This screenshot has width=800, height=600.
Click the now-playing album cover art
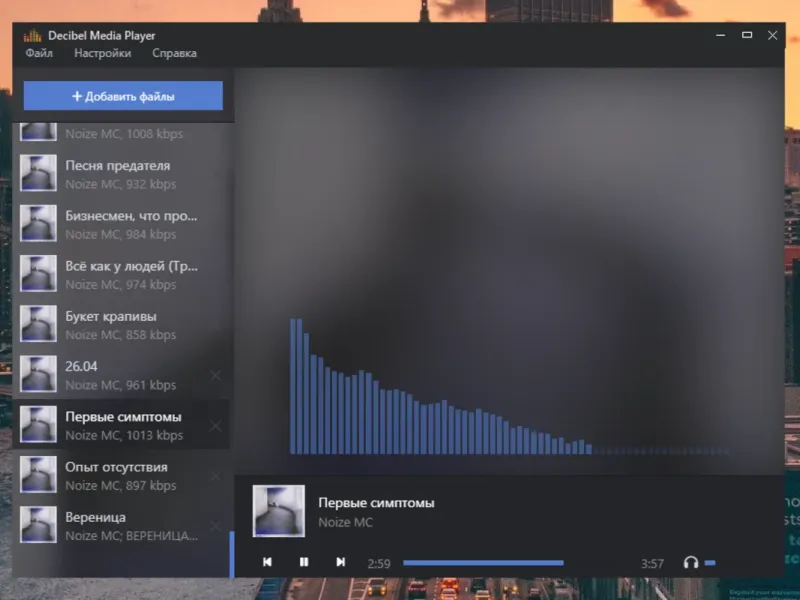279,511
